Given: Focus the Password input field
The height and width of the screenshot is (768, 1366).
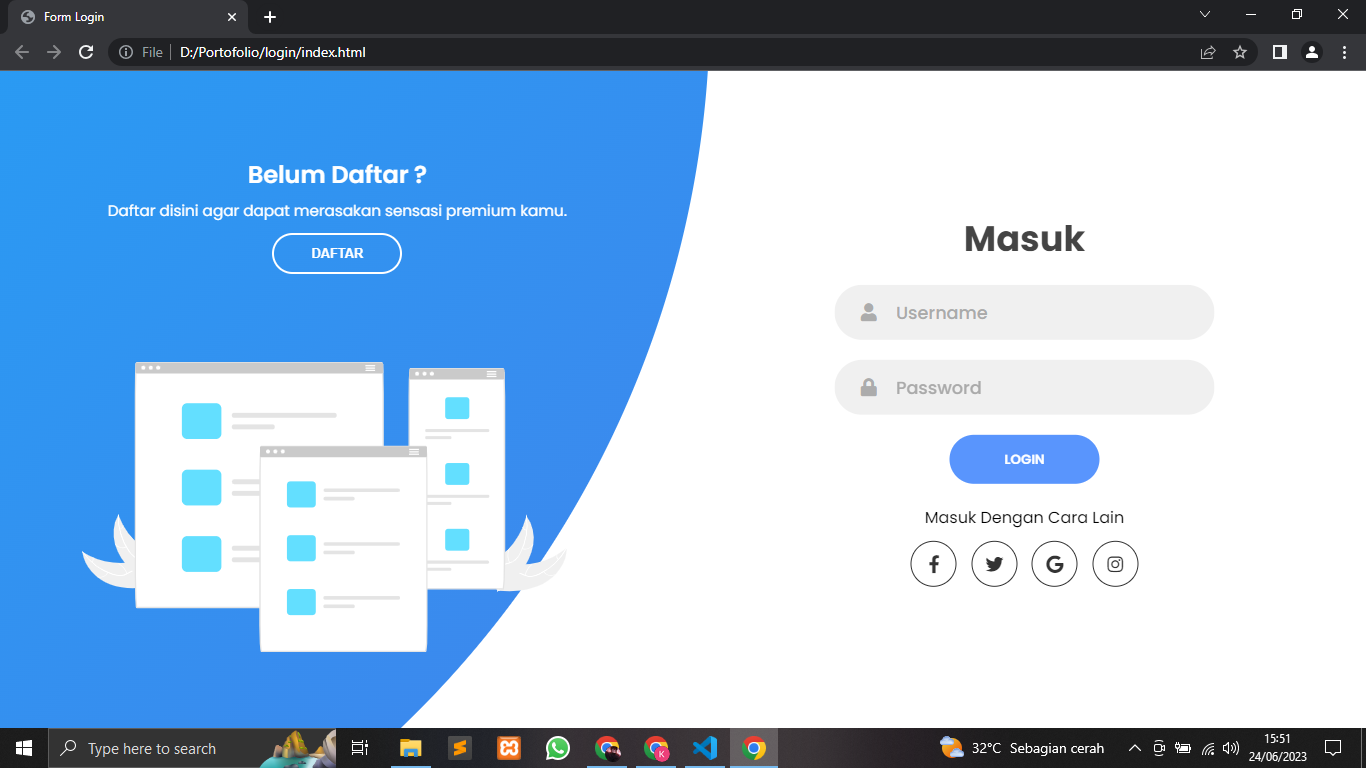Looking at the screenshot, I should pos(1040,388).
